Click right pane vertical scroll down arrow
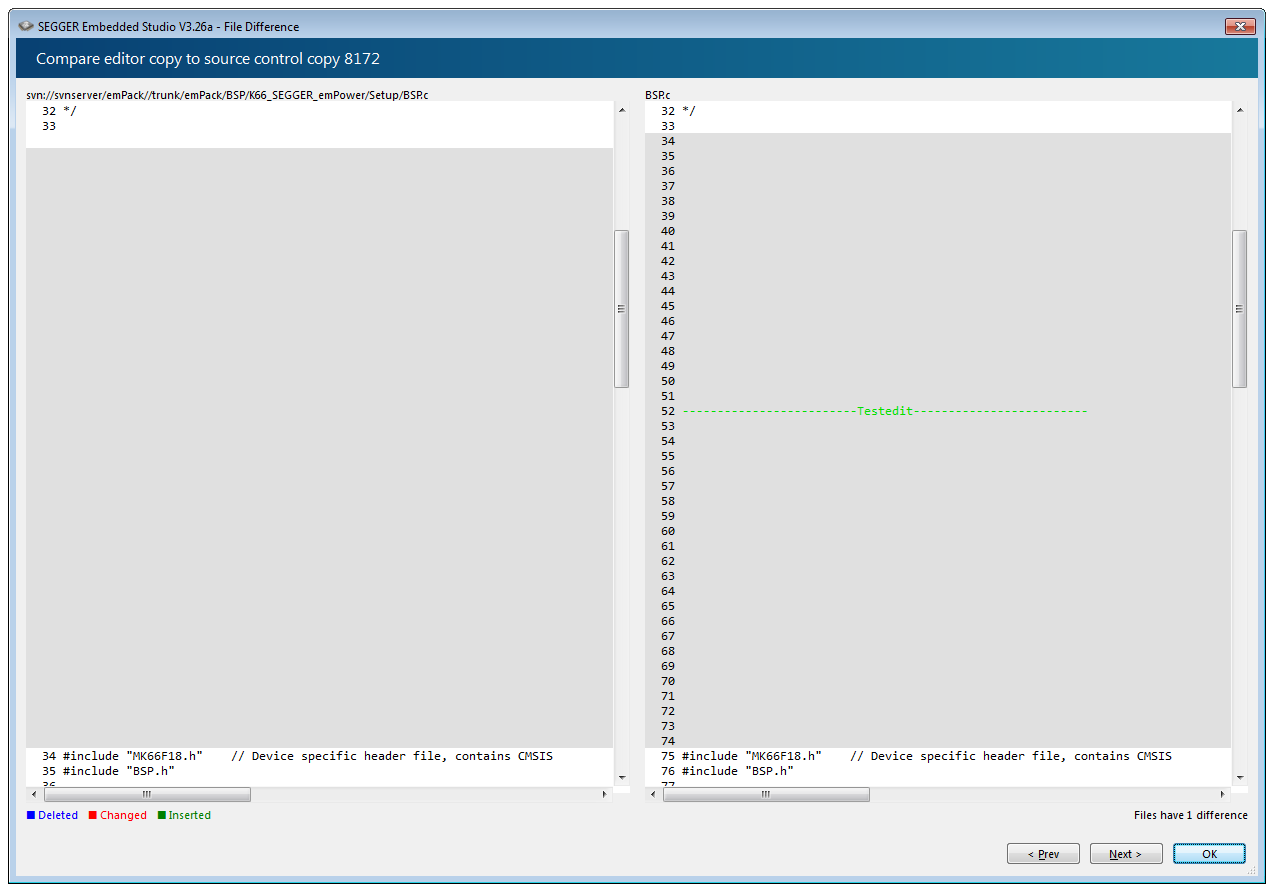This screenshot has width=1271, height=894. (x=1240, y=777)
